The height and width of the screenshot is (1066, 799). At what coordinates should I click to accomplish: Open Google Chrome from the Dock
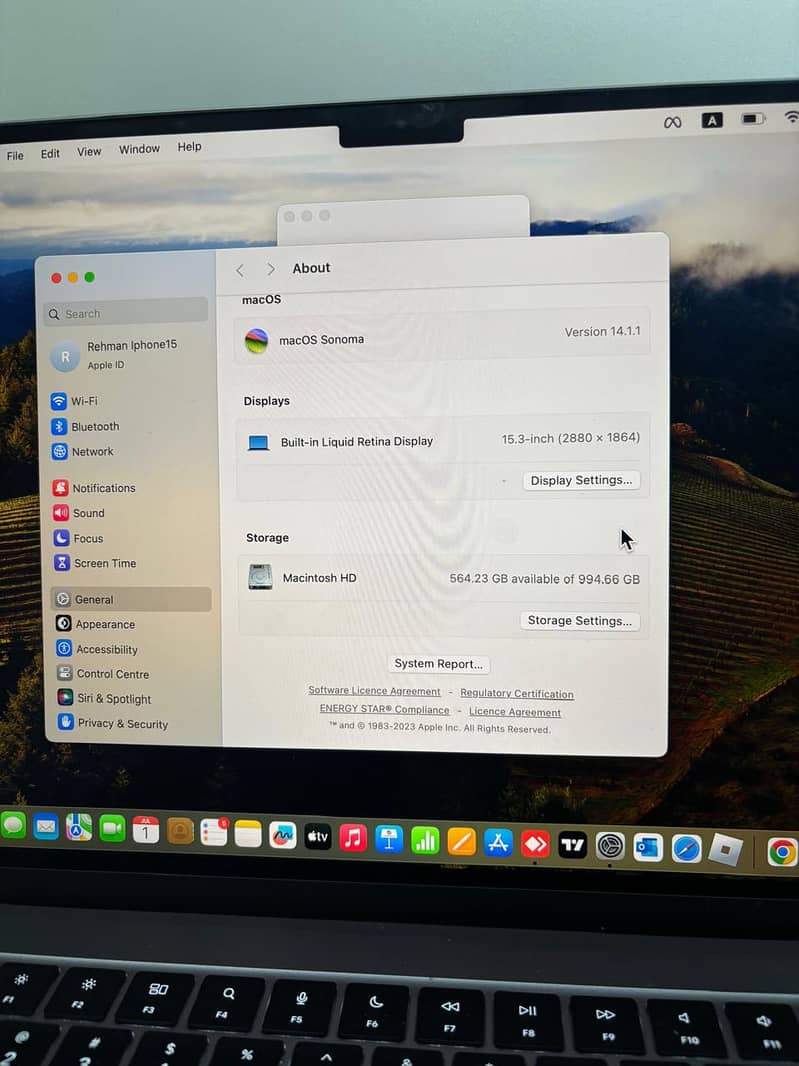[x=783, y=852]
